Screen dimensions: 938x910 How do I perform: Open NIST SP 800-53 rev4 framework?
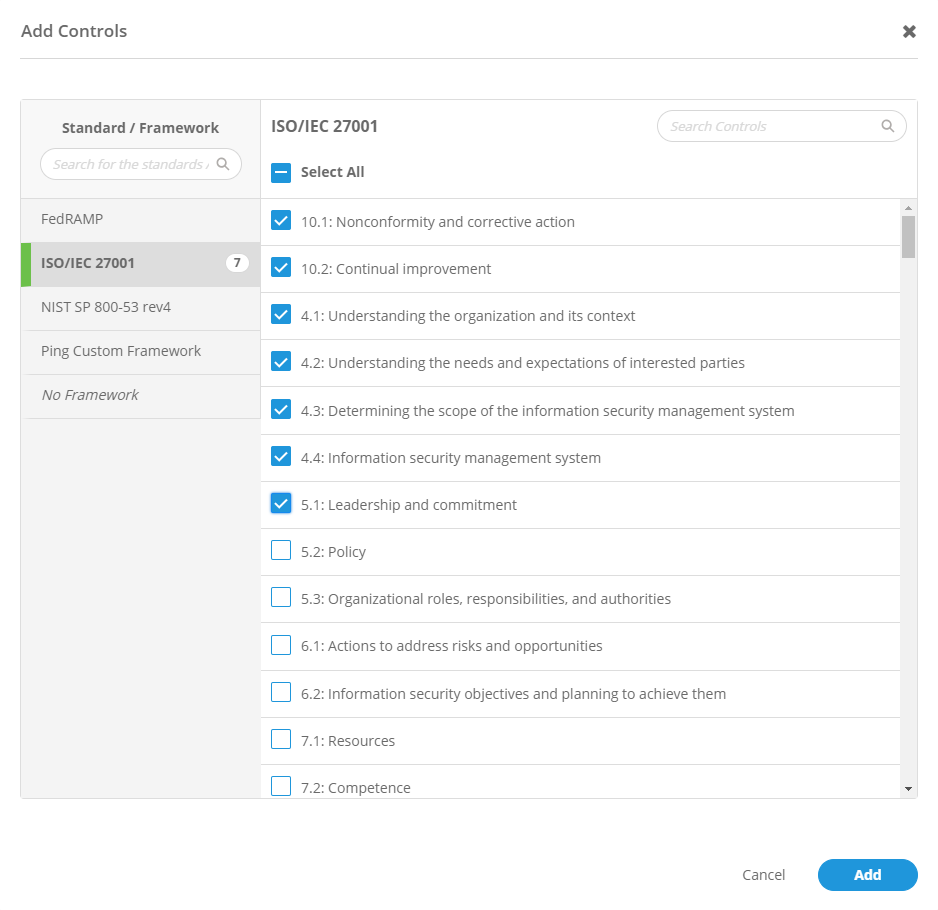click(106, 307)
